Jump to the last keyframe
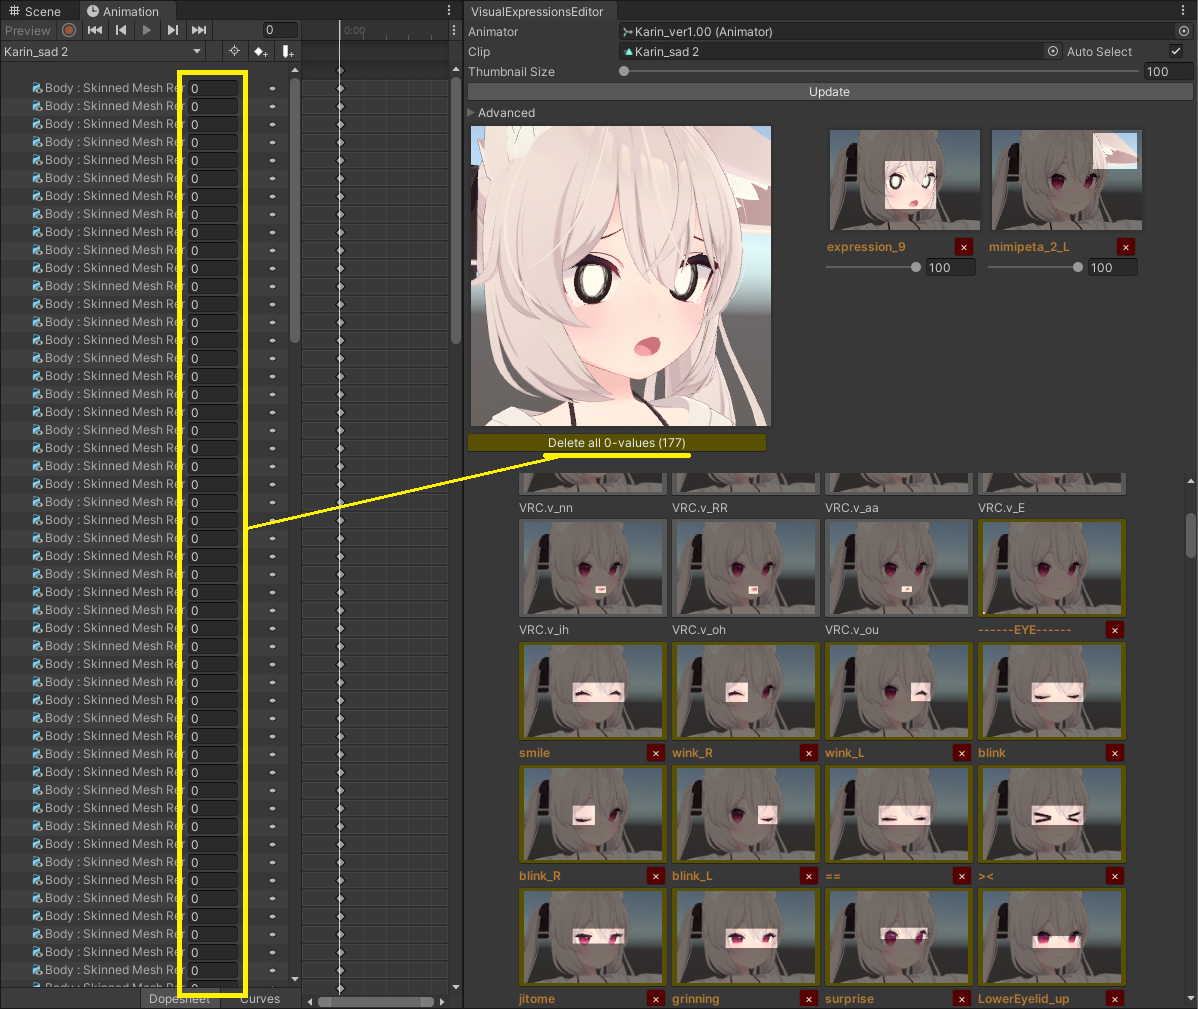 (199, 31)
